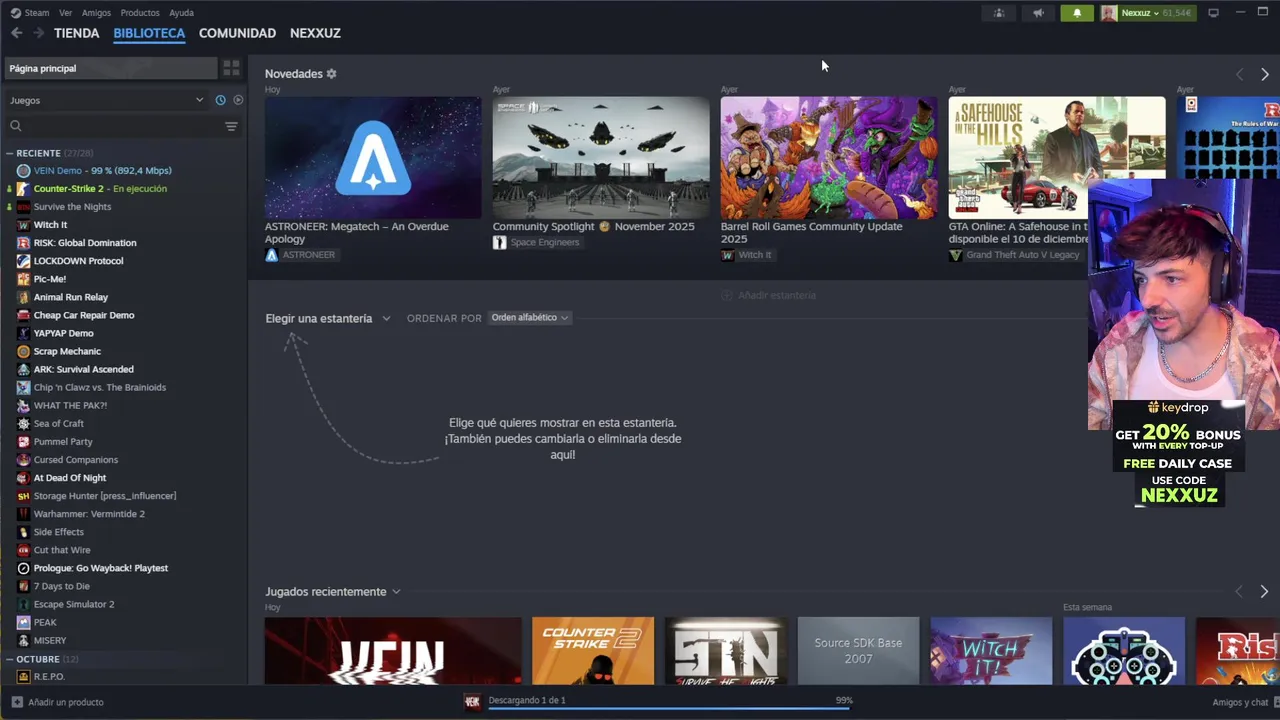Go forward with the right arrow
The image size is (1280, 720).
[39, 33]
